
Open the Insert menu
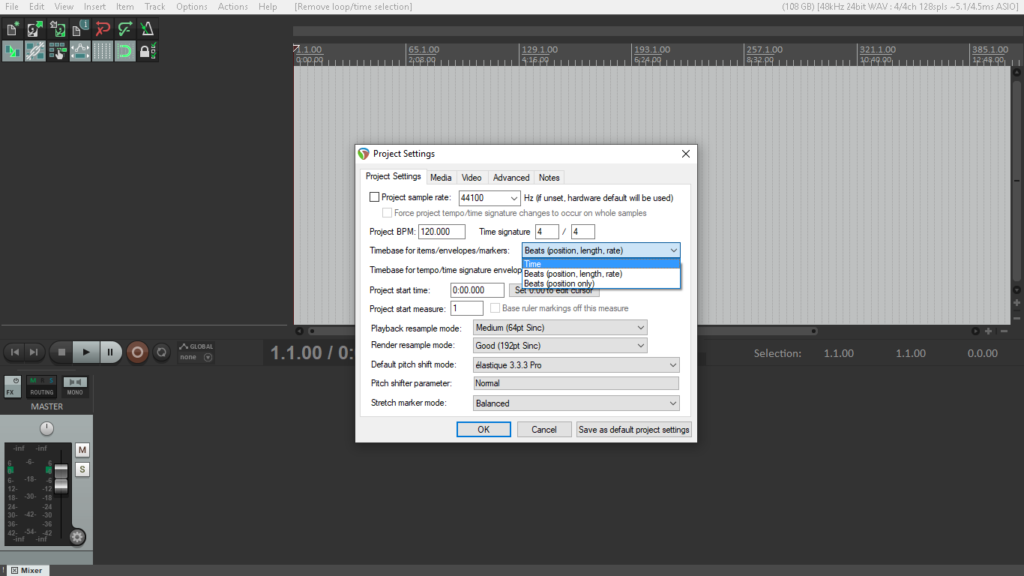pos(95,7)
